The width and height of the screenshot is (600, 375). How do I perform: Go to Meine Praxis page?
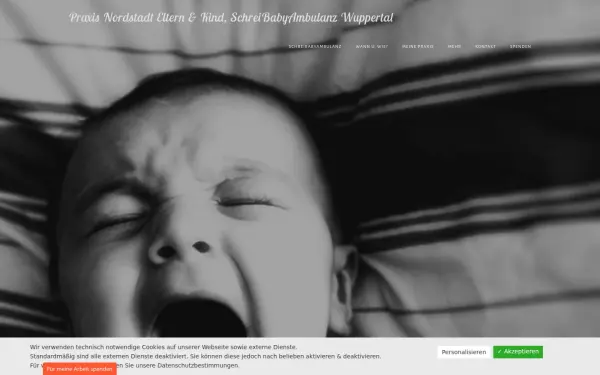pos(417,47)
